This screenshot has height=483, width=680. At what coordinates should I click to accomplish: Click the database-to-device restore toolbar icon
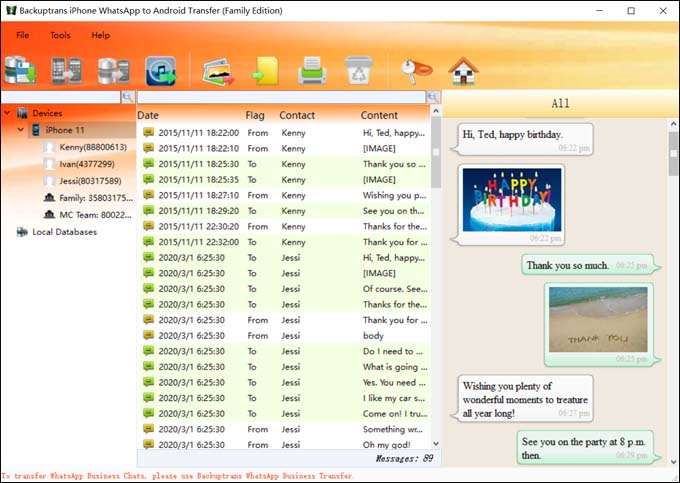click(x=113, y=71)
